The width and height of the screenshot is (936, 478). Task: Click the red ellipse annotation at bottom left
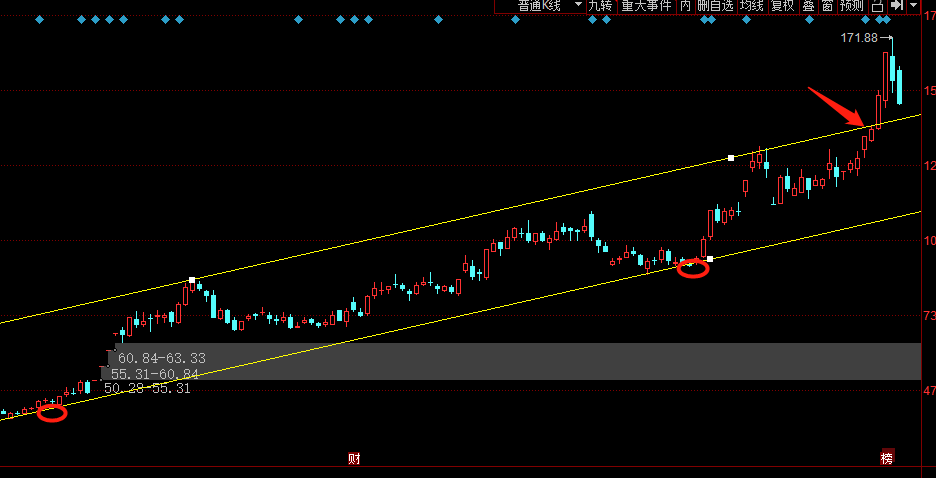(x=52, y=414)
